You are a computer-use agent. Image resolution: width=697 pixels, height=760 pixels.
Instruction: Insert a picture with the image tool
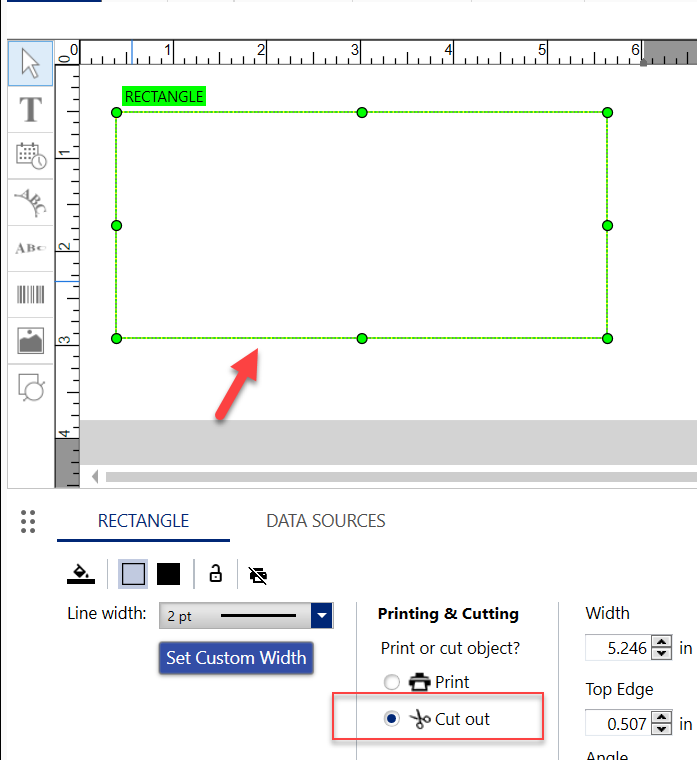click(x=30, y=341)
